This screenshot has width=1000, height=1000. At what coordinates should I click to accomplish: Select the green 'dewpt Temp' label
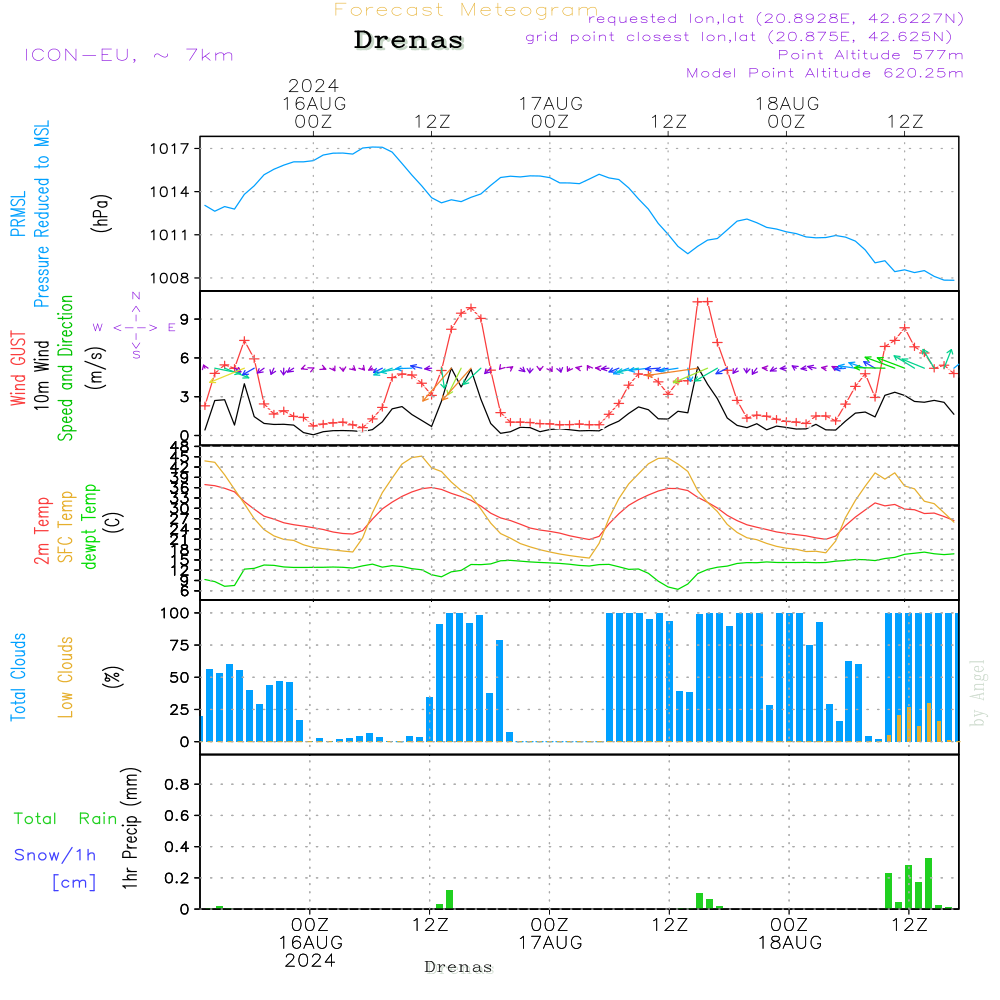(x=89, y=527)
